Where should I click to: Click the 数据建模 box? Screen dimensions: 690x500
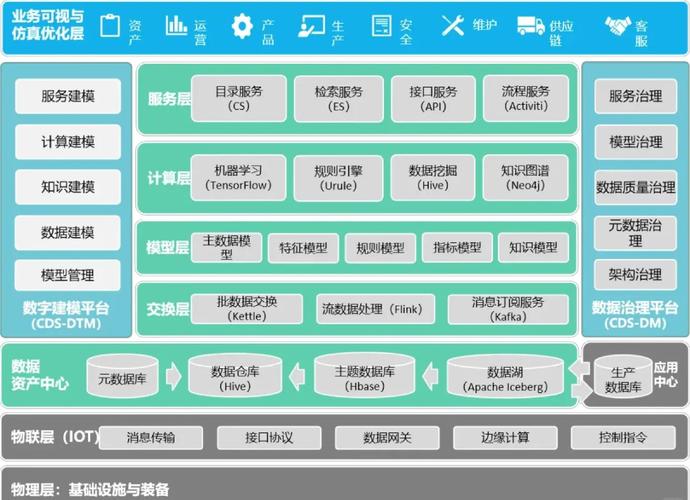pyautogui.click(x=68, y=232)
